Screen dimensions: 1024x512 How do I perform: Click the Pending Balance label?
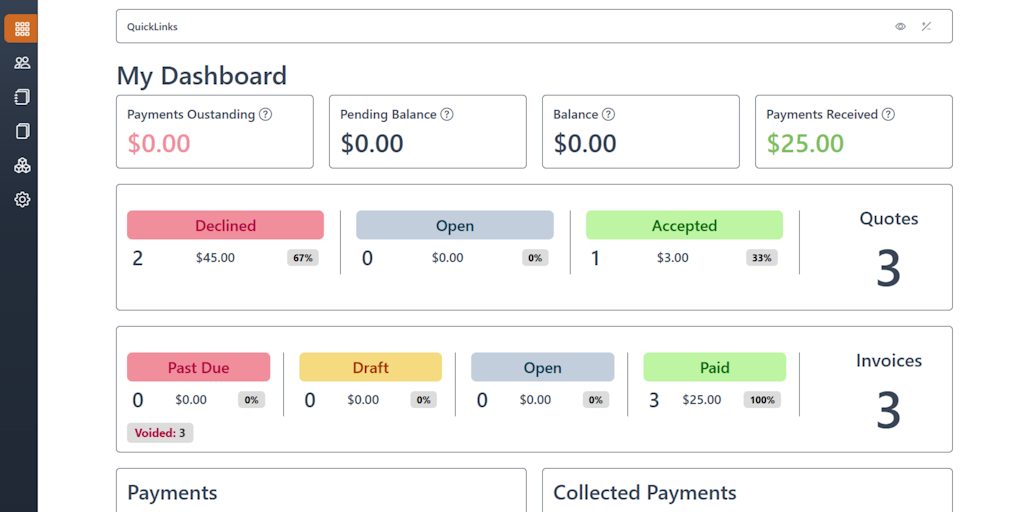(x=388, y=114)
